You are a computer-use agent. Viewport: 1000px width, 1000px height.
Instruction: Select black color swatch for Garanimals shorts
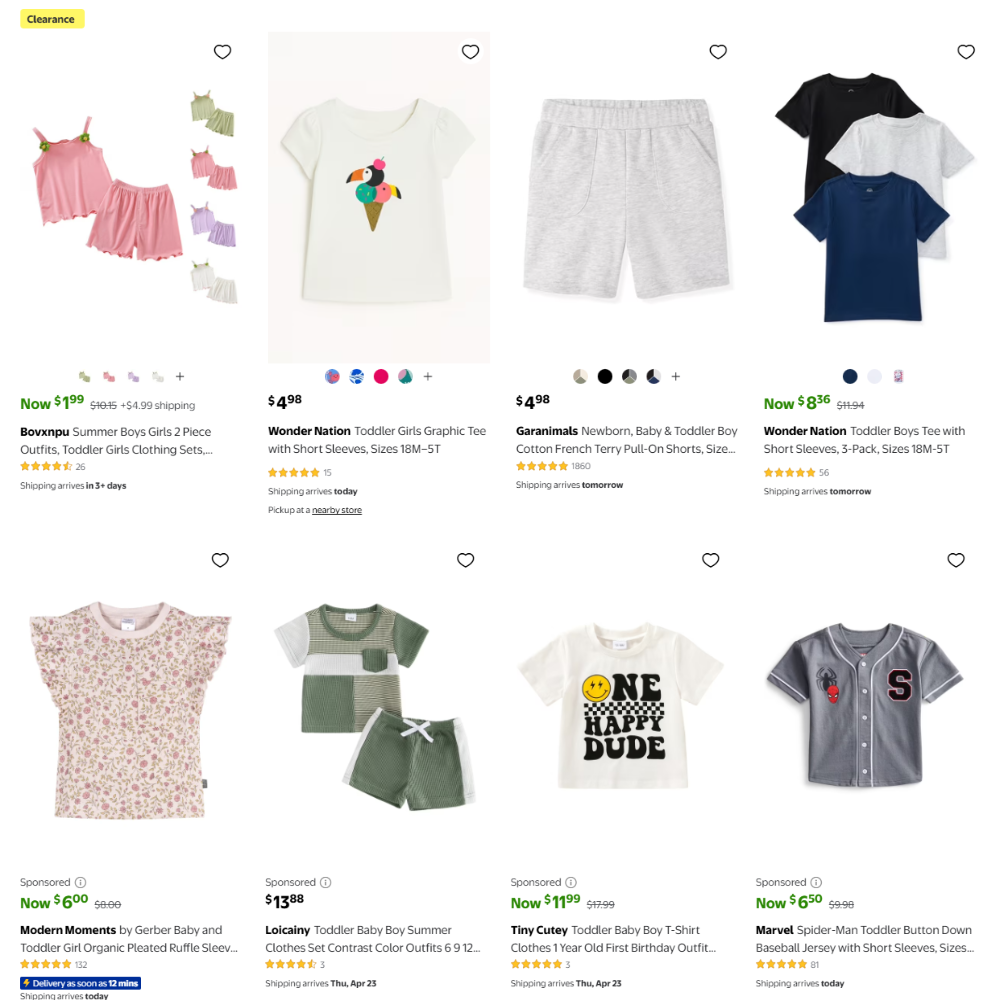coord(605,377)
